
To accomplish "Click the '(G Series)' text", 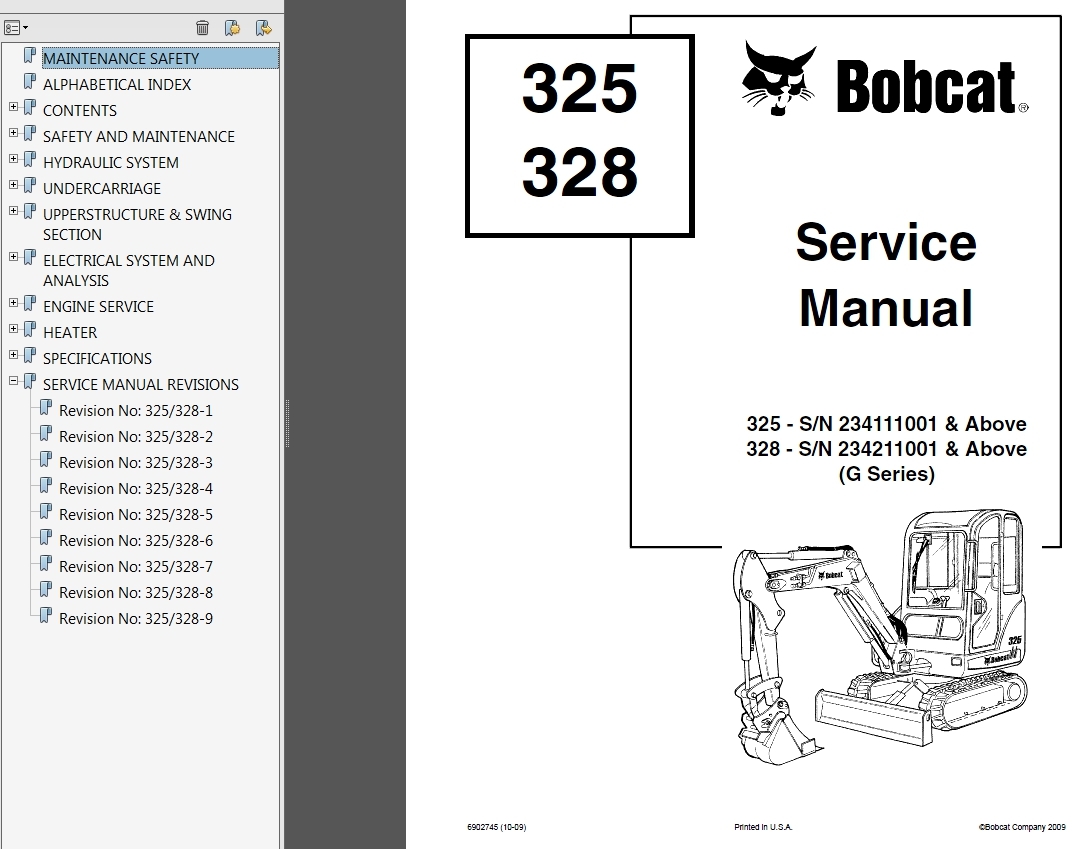I will (x=887, y=474).
